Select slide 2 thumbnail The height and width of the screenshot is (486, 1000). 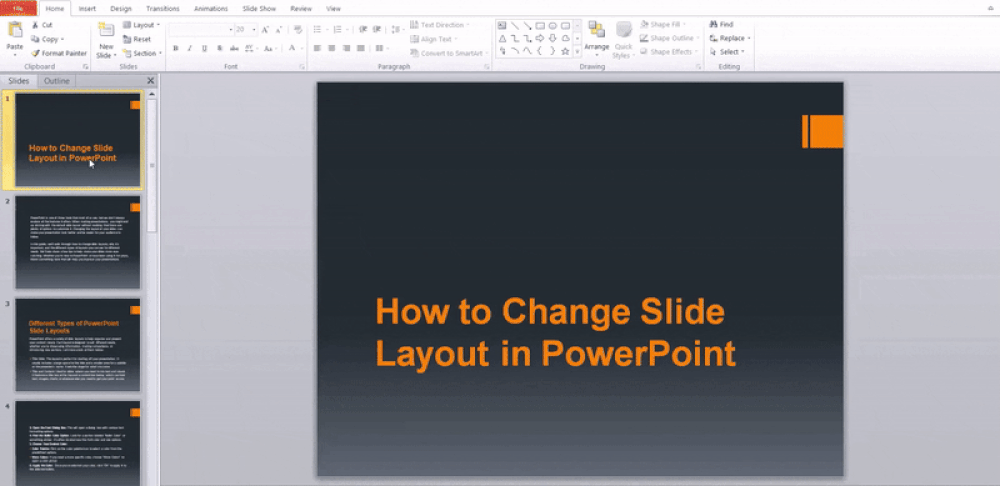pyautogui.click(x=78, y=242)
